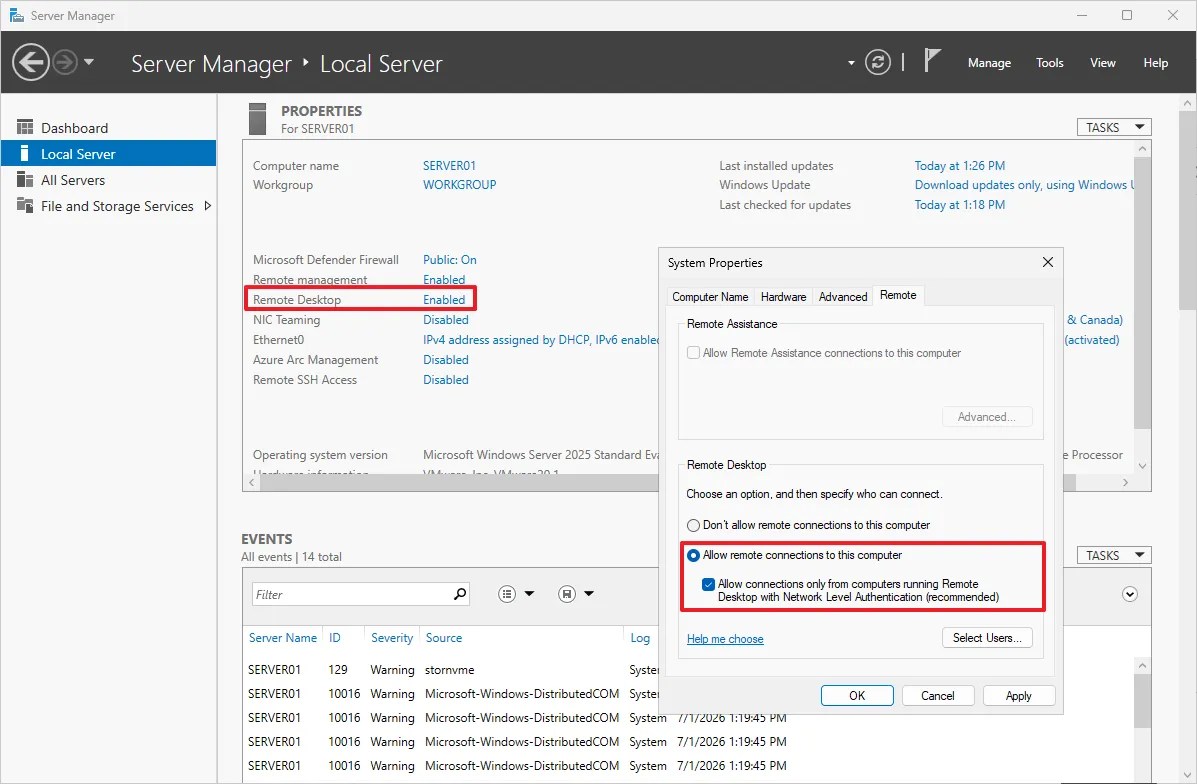Image resolution: width=1197 pixels, height=784 pixels.
Task: Open the Help menu
Action: click(x=1155, y=63)
